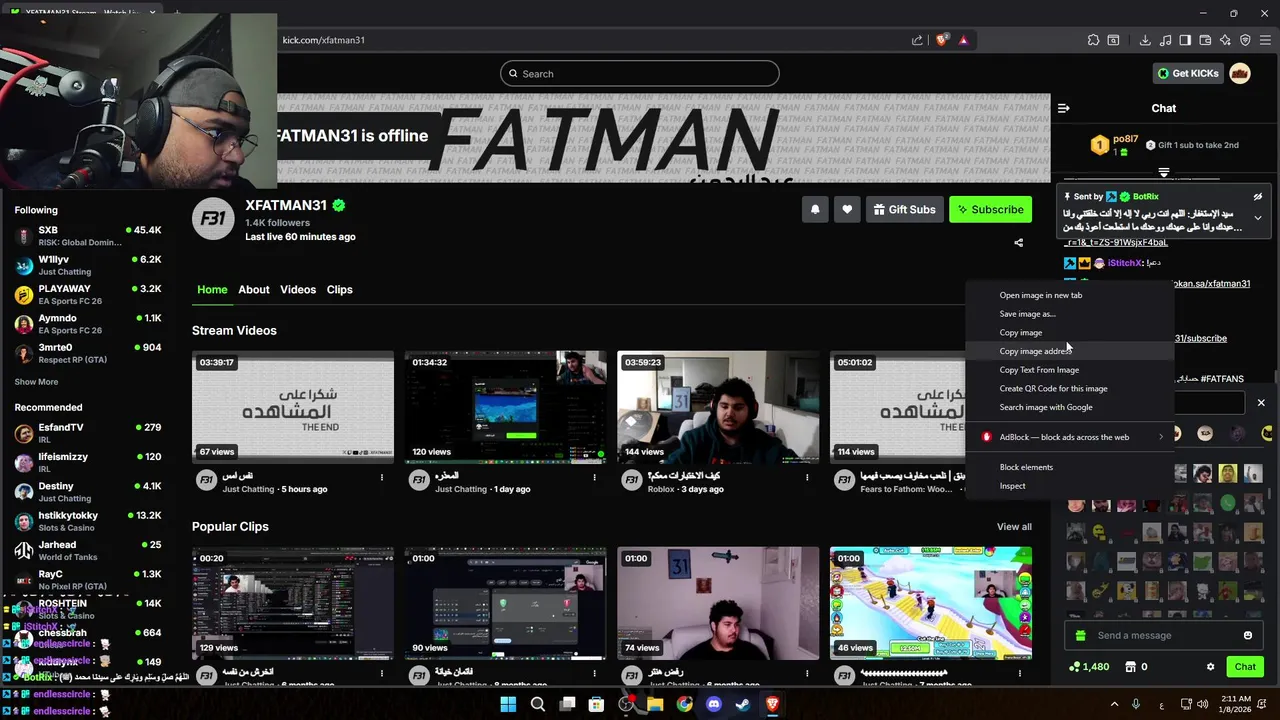This screenshot has width=1280, height=720.
Task: Open EsfandTV in Recommended list
Action: tap(88, 433)
